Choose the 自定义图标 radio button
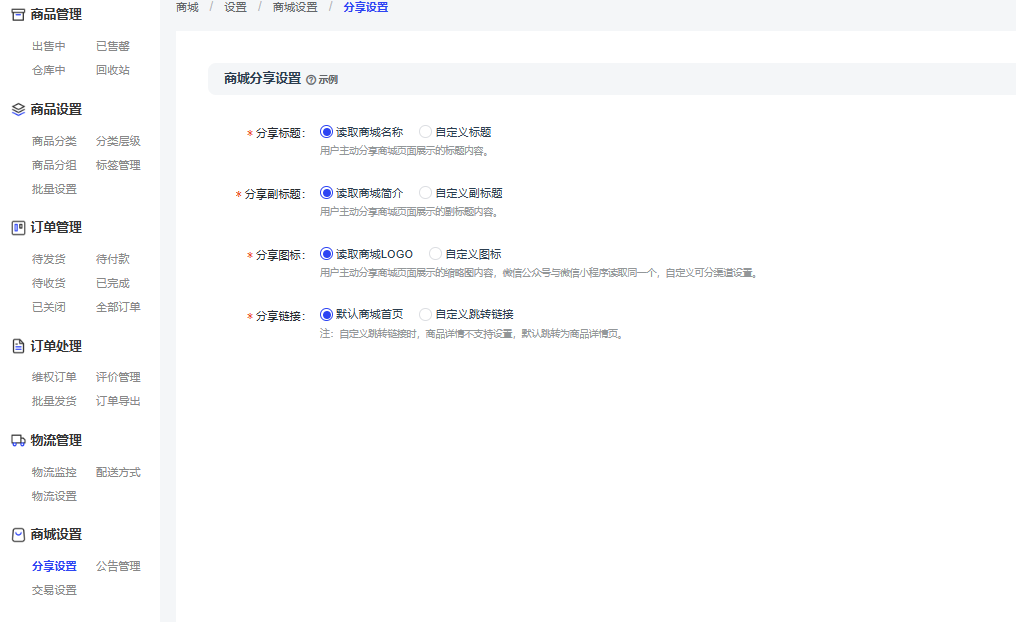Screen dimensions: 1016x622 point(435,254)
